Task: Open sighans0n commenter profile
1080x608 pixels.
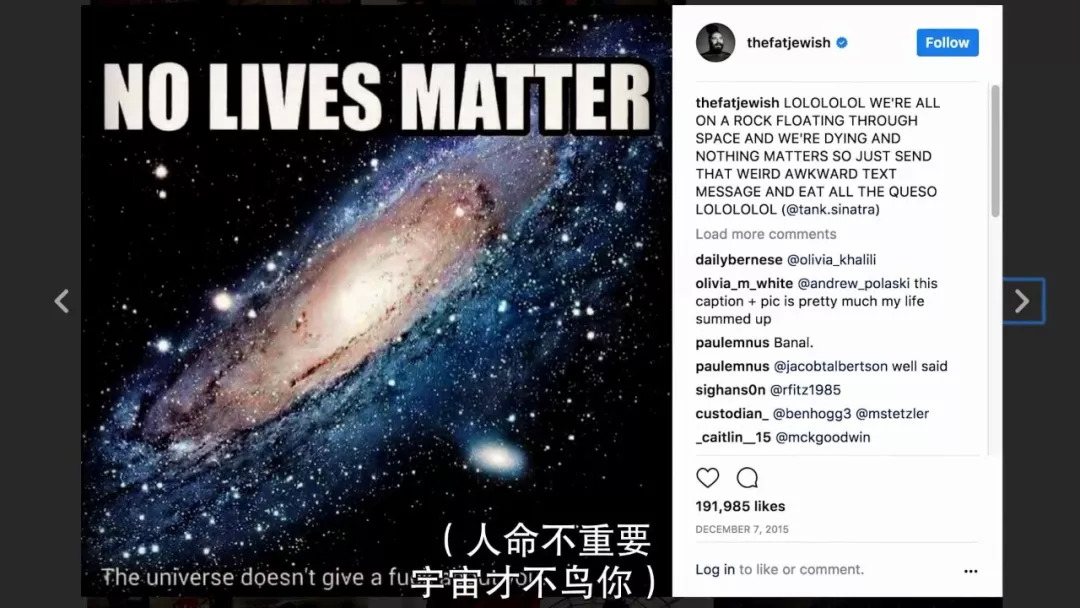Action: pos(730,390)
